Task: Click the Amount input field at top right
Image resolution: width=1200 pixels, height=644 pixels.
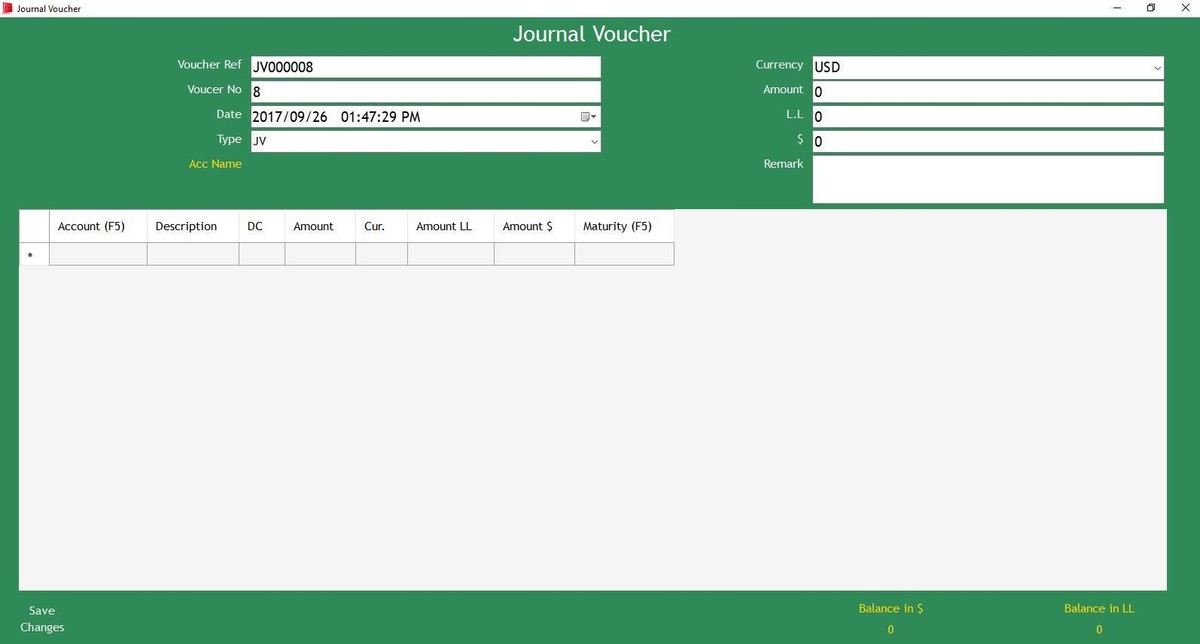Action: (988, 92)
